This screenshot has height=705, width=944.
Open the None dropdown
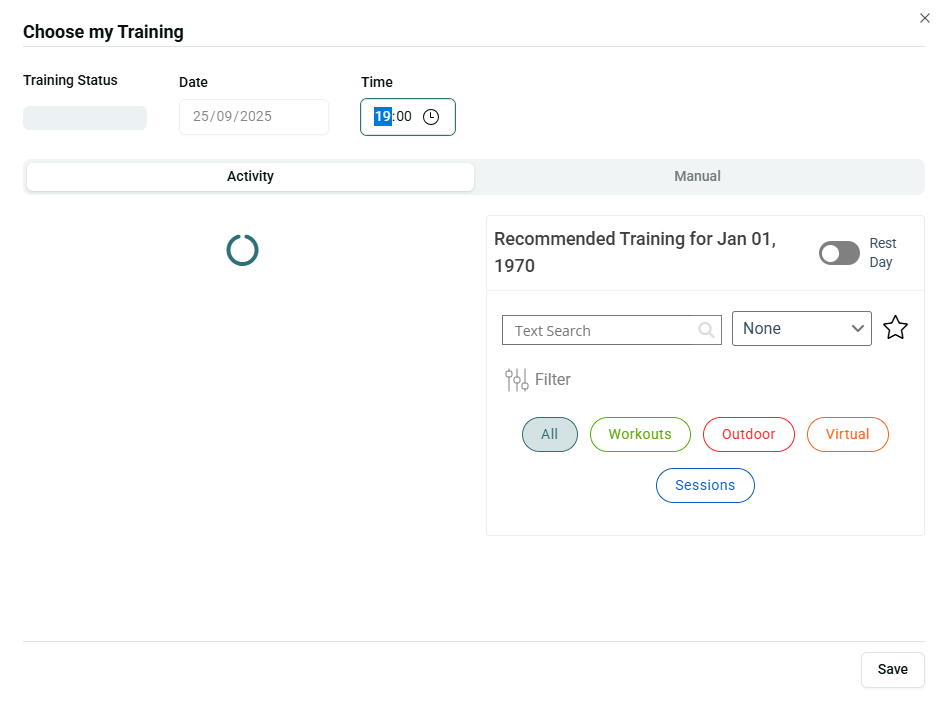click(801, 328)
